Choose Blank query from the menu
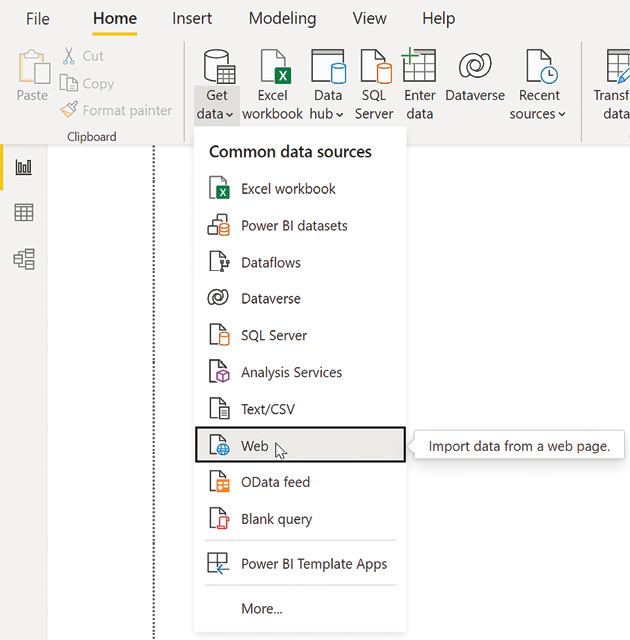630x640 pixels. point(300,519)
